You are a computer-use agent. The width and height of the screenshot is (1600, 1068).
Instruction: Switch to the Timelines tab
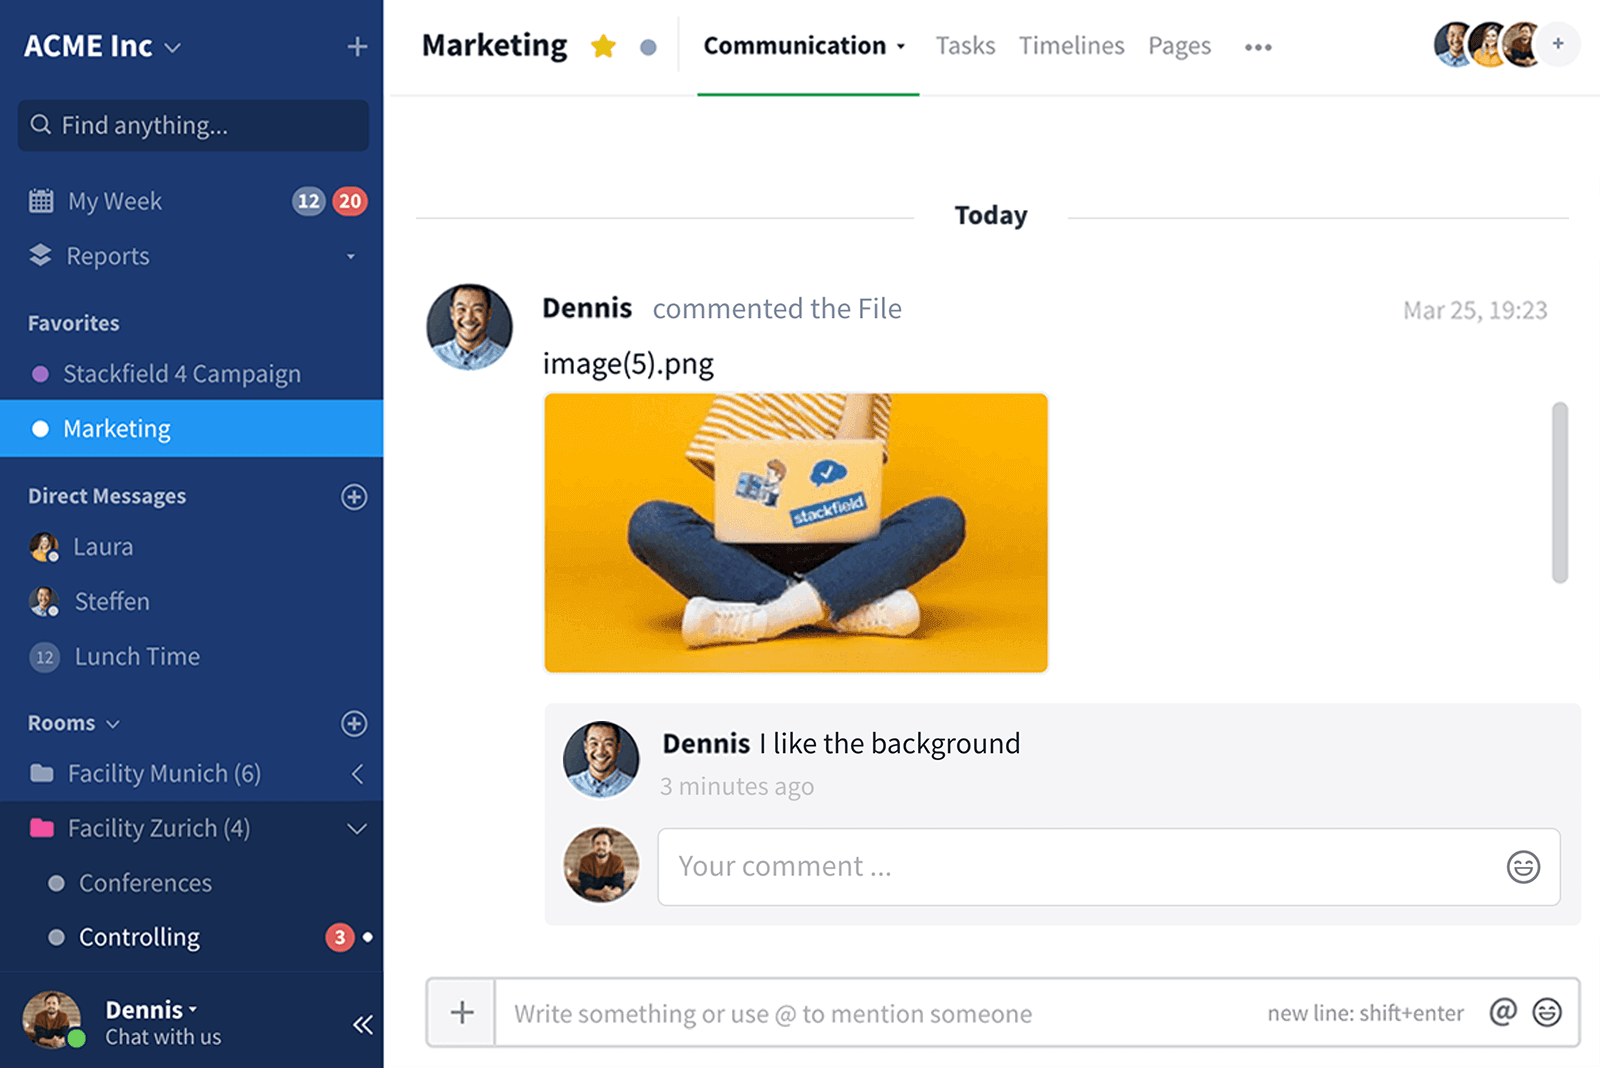[x=1071, y=46]
